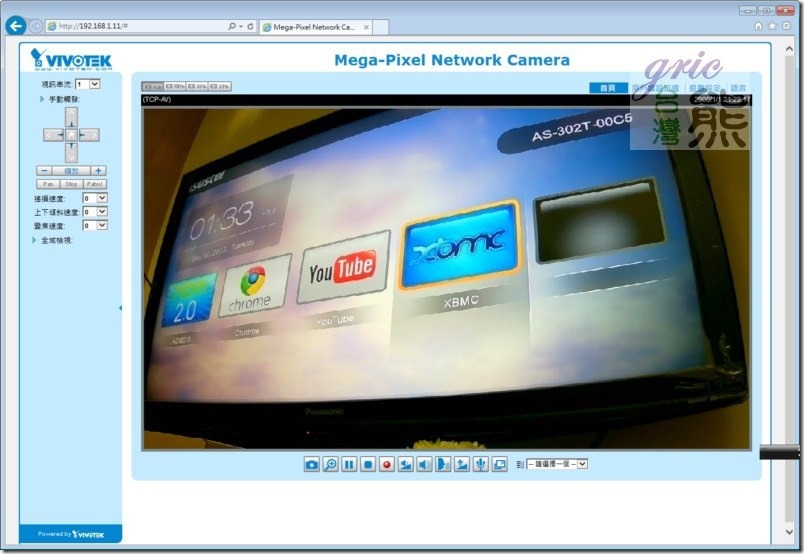This screenshot has height=554, width=804.
Task: Click the volume speaker icon
Action: [424, 464]
